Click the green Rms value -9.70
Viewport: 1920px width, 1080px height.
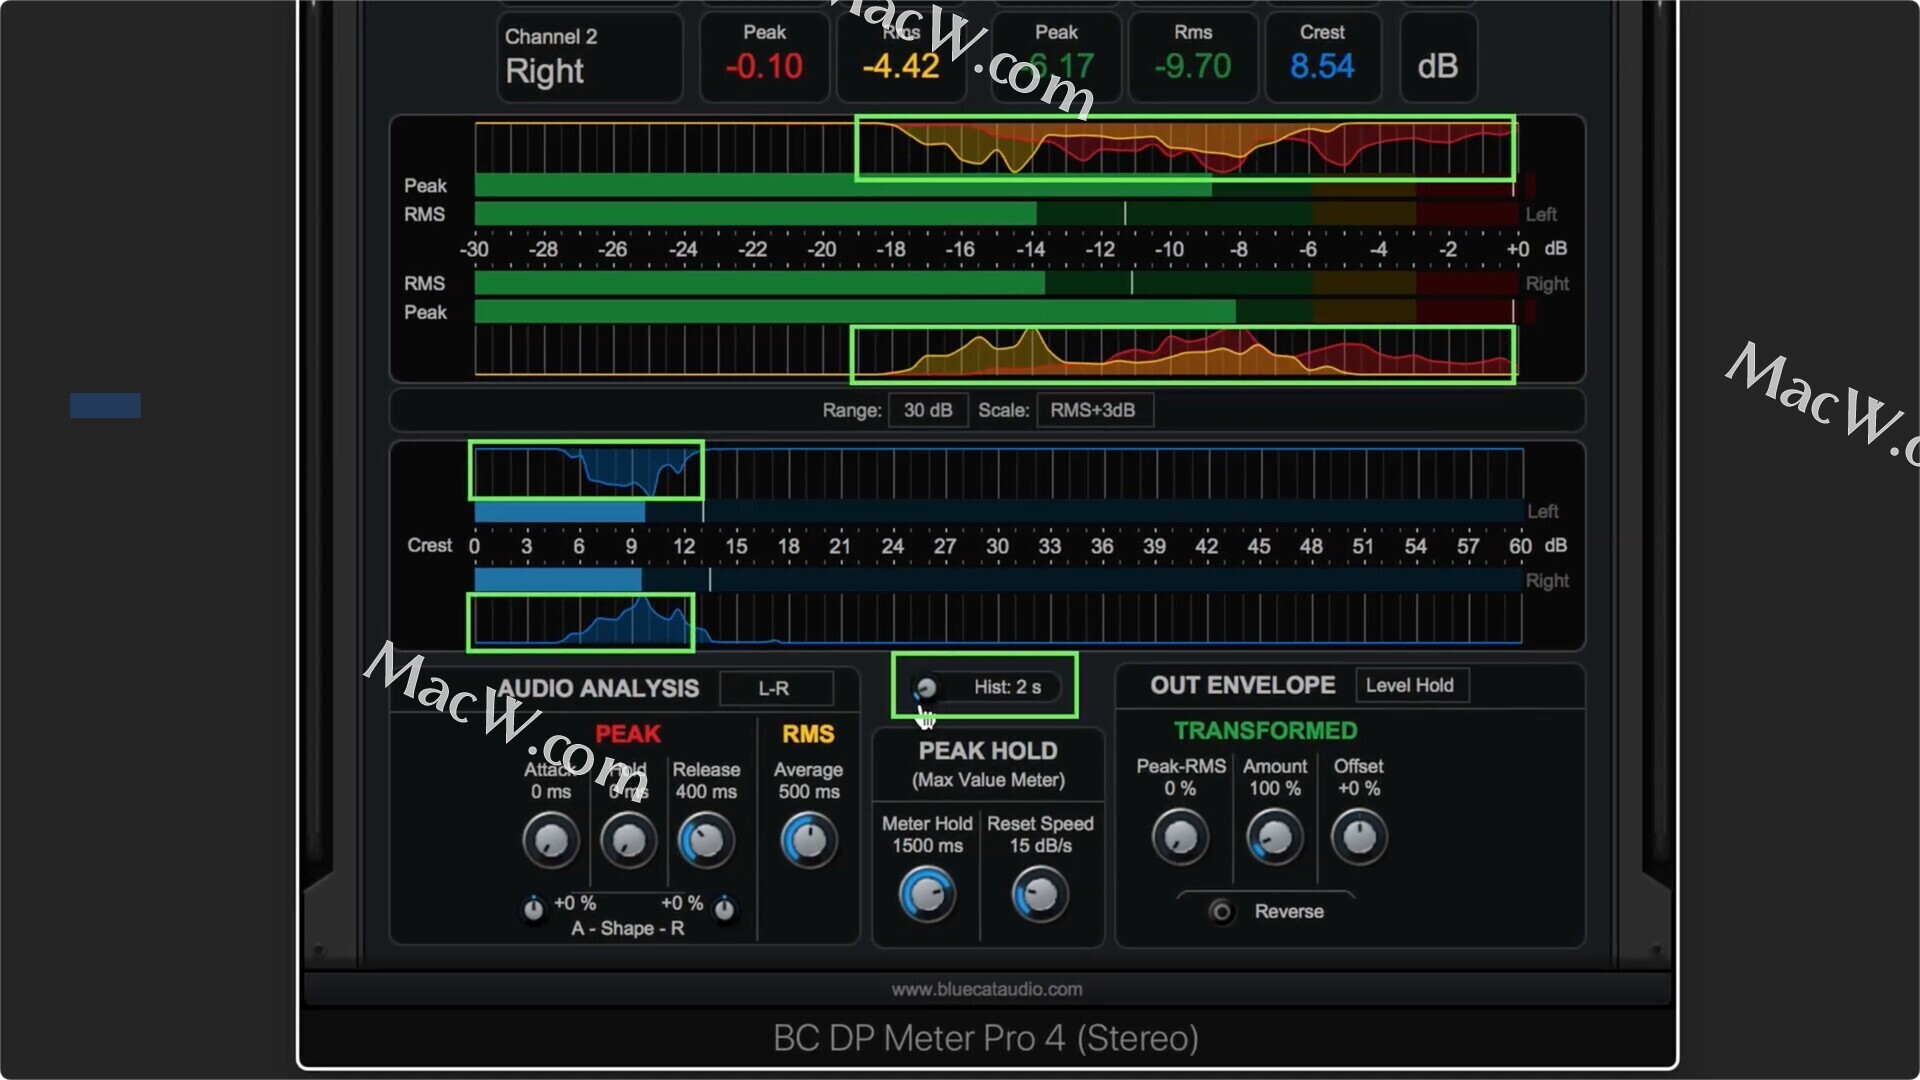click(x=1192, y=67)
